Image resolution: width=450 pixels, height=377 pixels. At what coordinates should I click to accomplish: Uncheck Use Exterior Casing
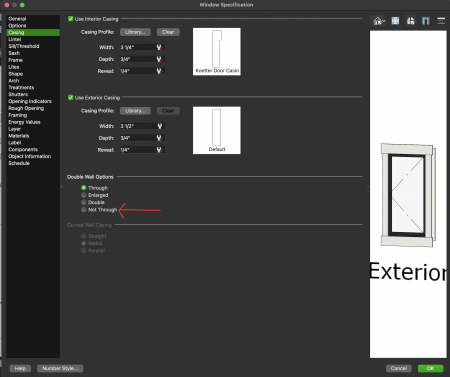coord(71,97)
